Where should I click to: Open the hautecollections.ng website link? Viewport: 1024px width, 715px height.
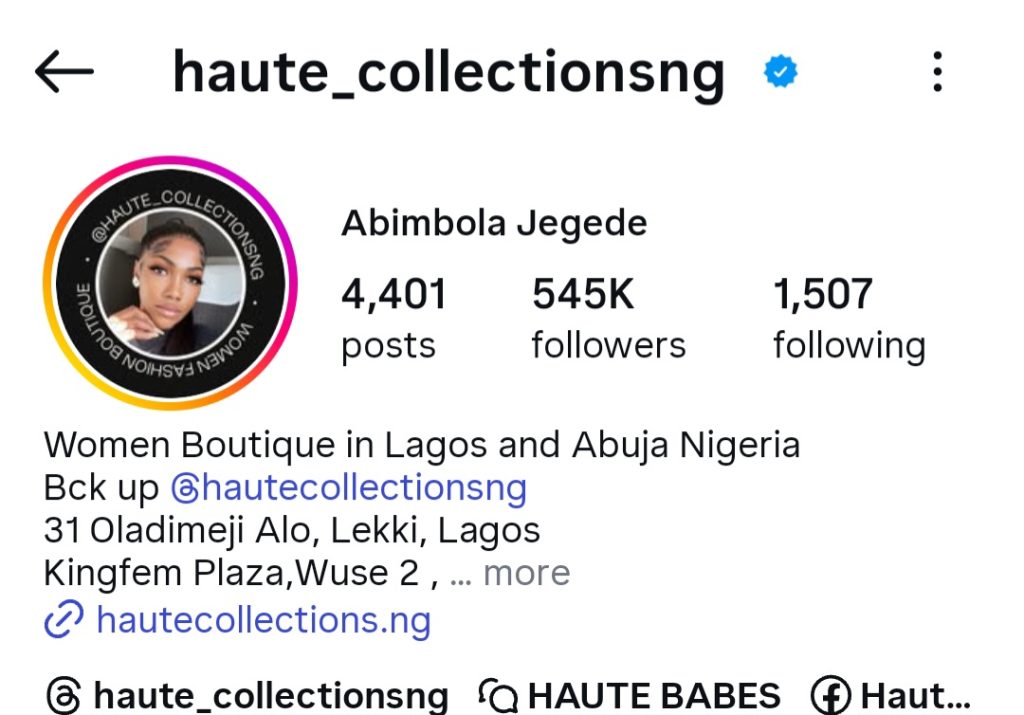click(x=263, y=619)
